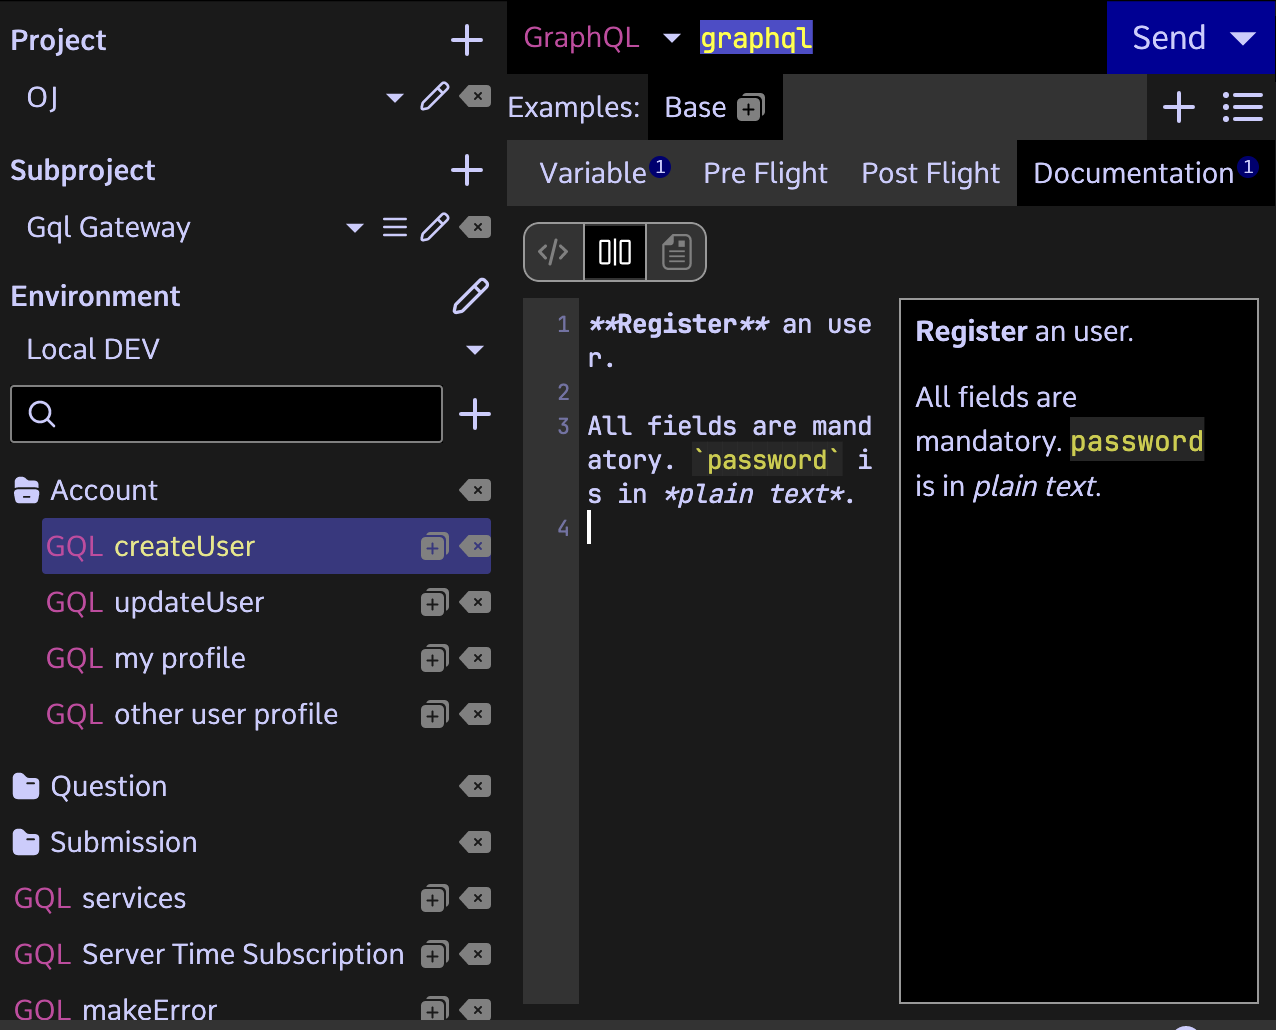Add a new example with plus icon
Viewport: 1276px width, 1030px height.
tap(1179, 107)
